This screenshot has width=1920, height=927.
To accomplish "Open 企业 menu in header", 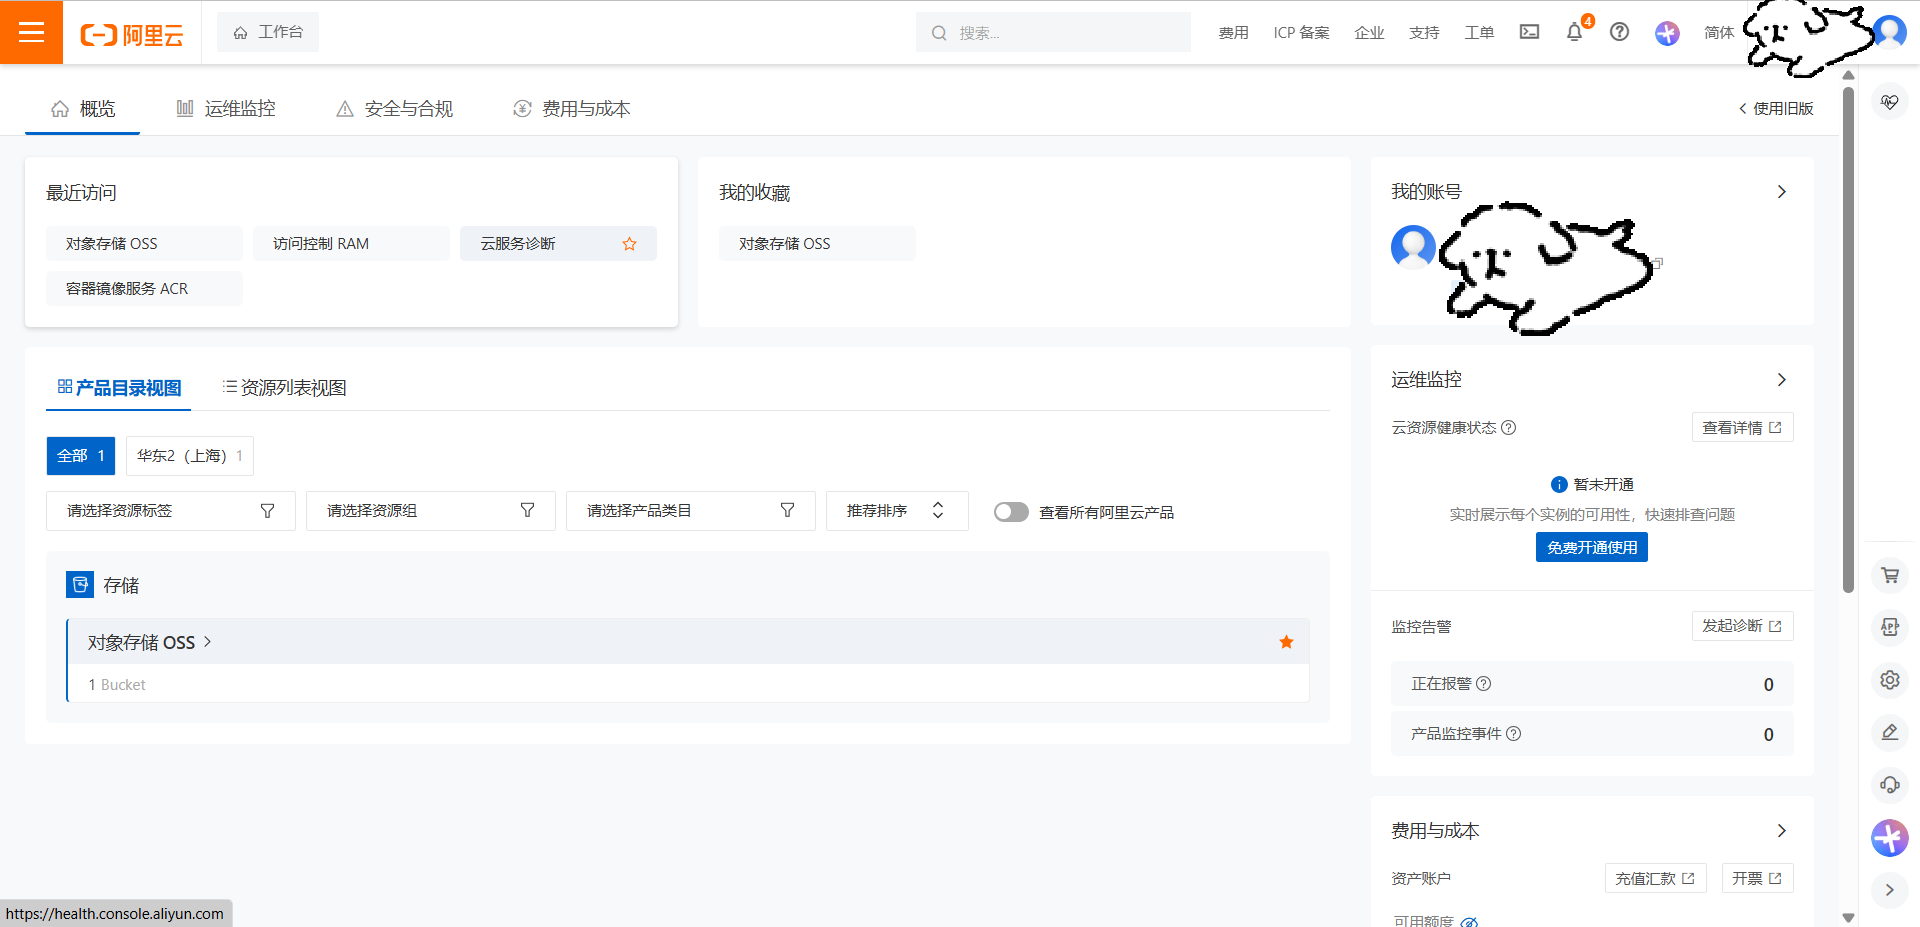I will pyautogui.click(x=1369, y=33).
